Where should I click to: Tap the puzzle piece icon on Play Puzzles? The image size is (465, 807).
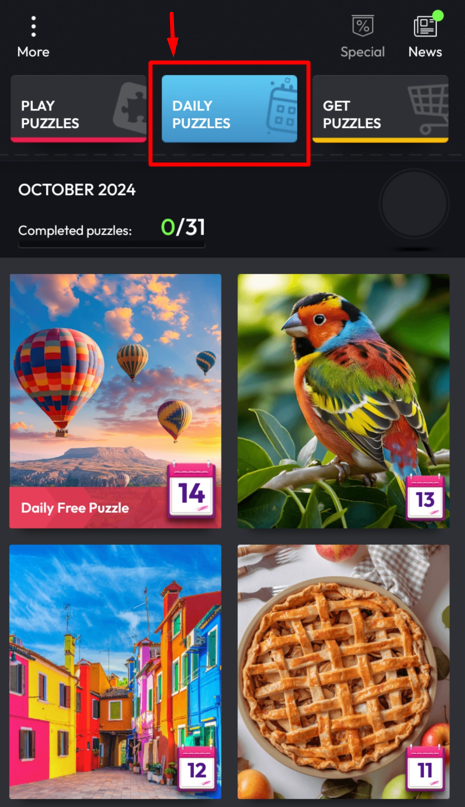[130, 108]
